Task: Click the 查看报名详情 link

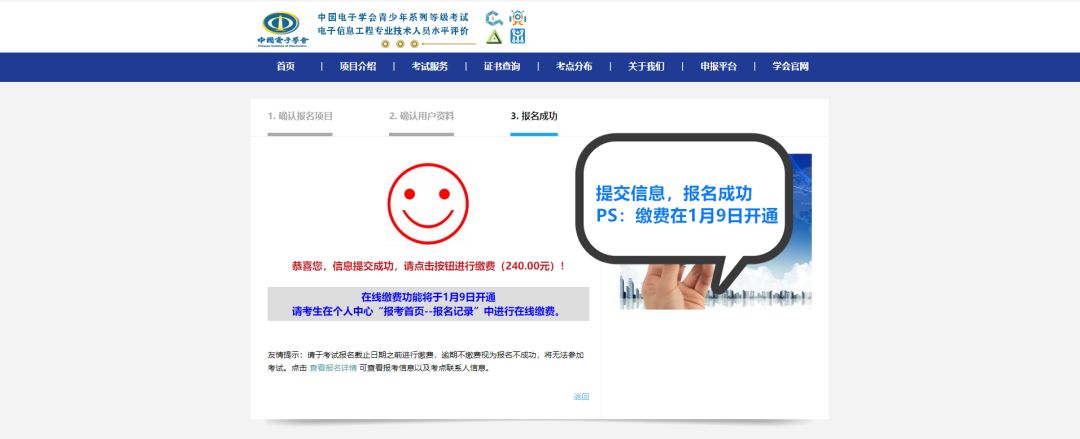Action: click(333, 368)
